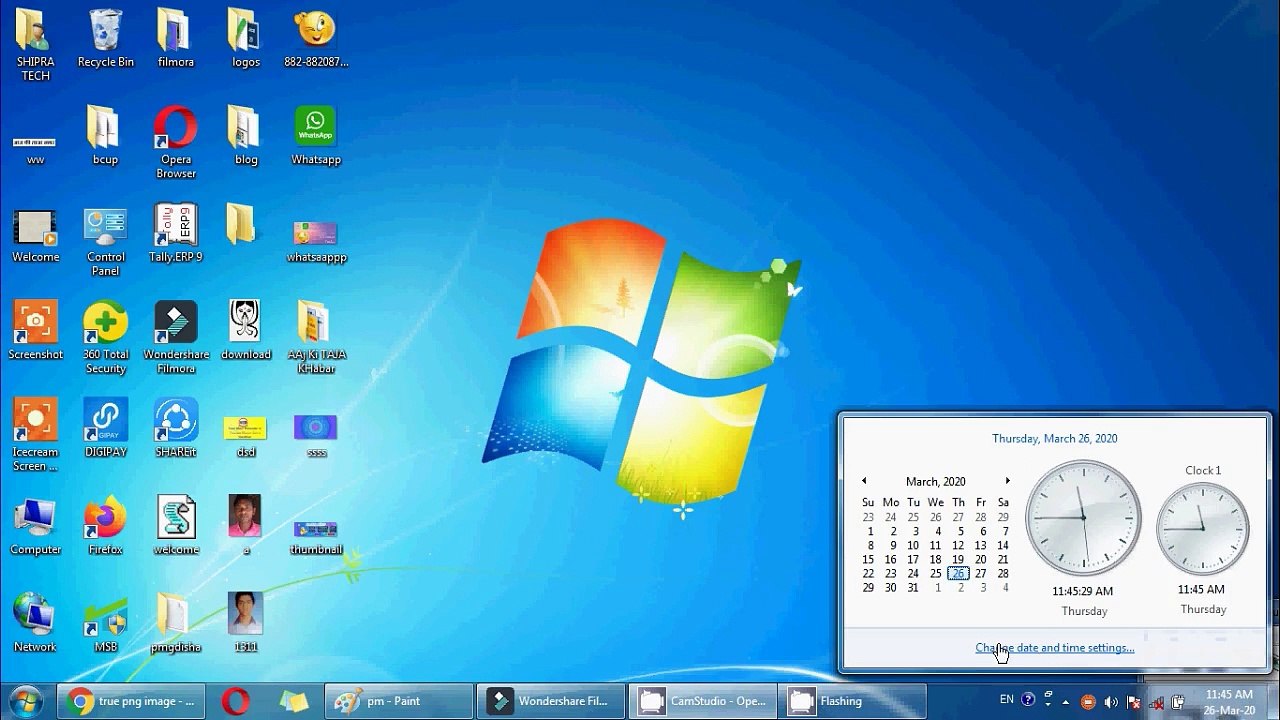Select date 19 in the calendar
Screen dimensions: 1280x720
coord(958,560)
